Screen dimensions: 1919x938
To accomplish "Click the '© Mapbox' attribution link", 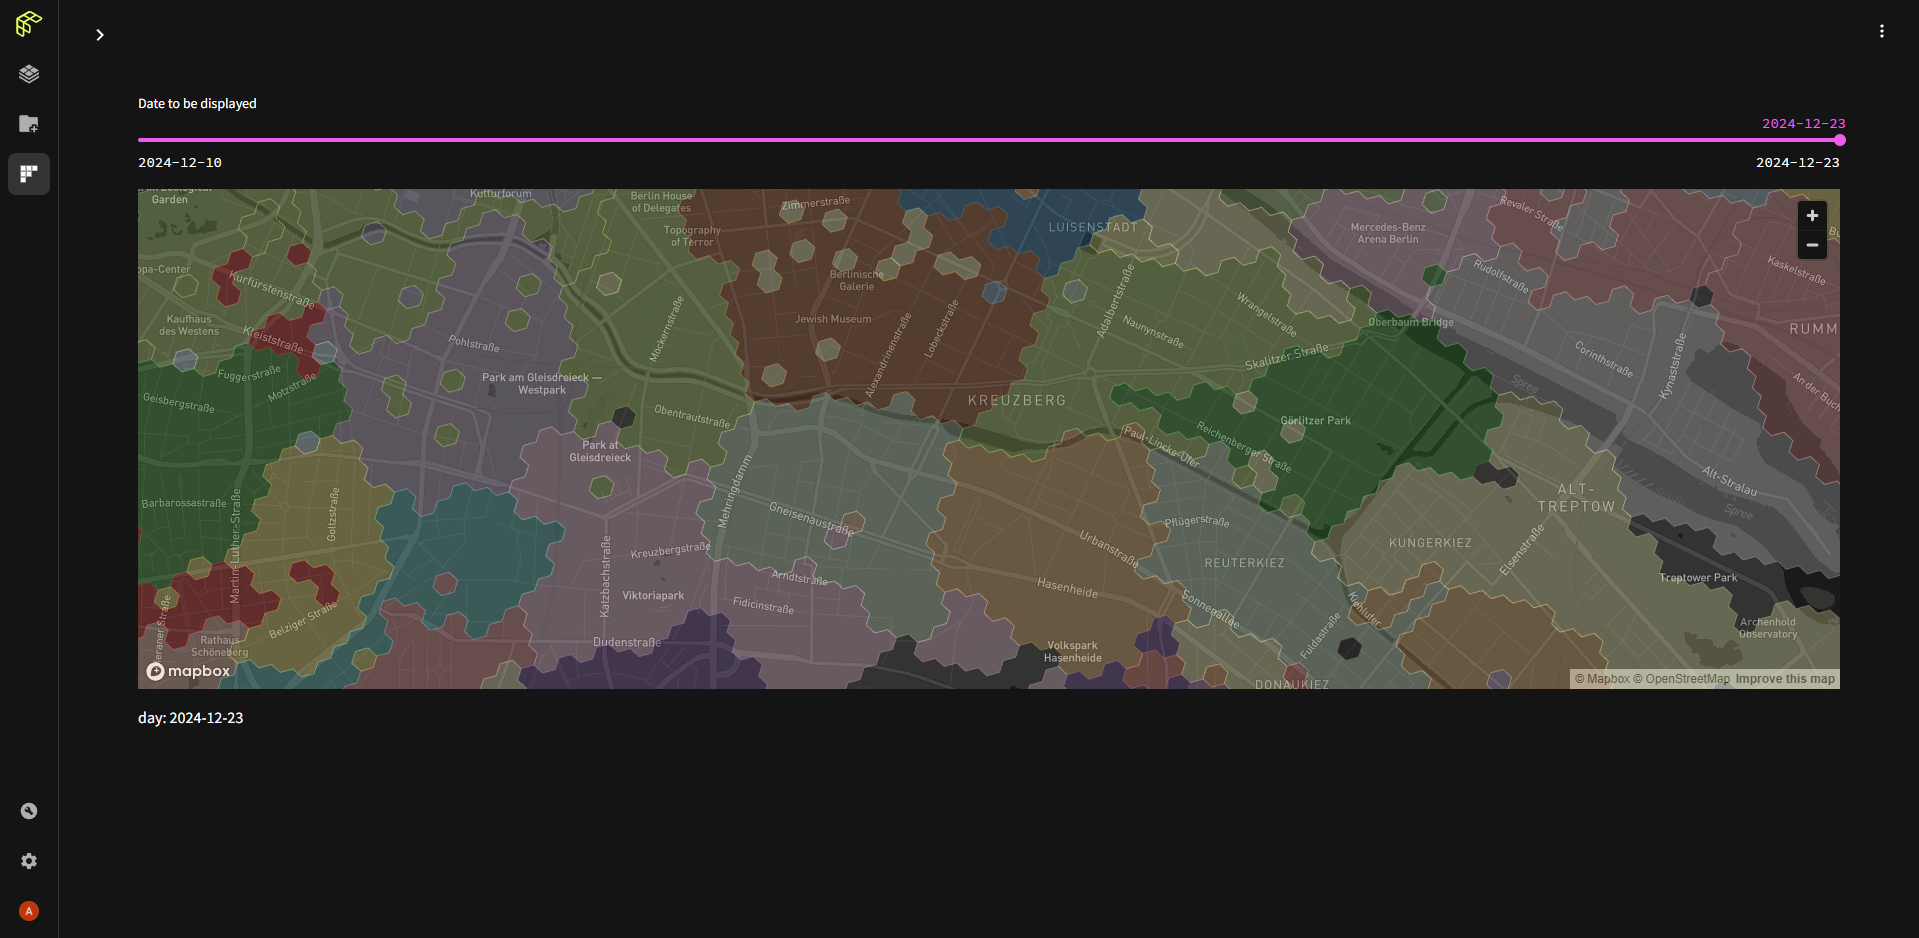I will point(1602,679).
